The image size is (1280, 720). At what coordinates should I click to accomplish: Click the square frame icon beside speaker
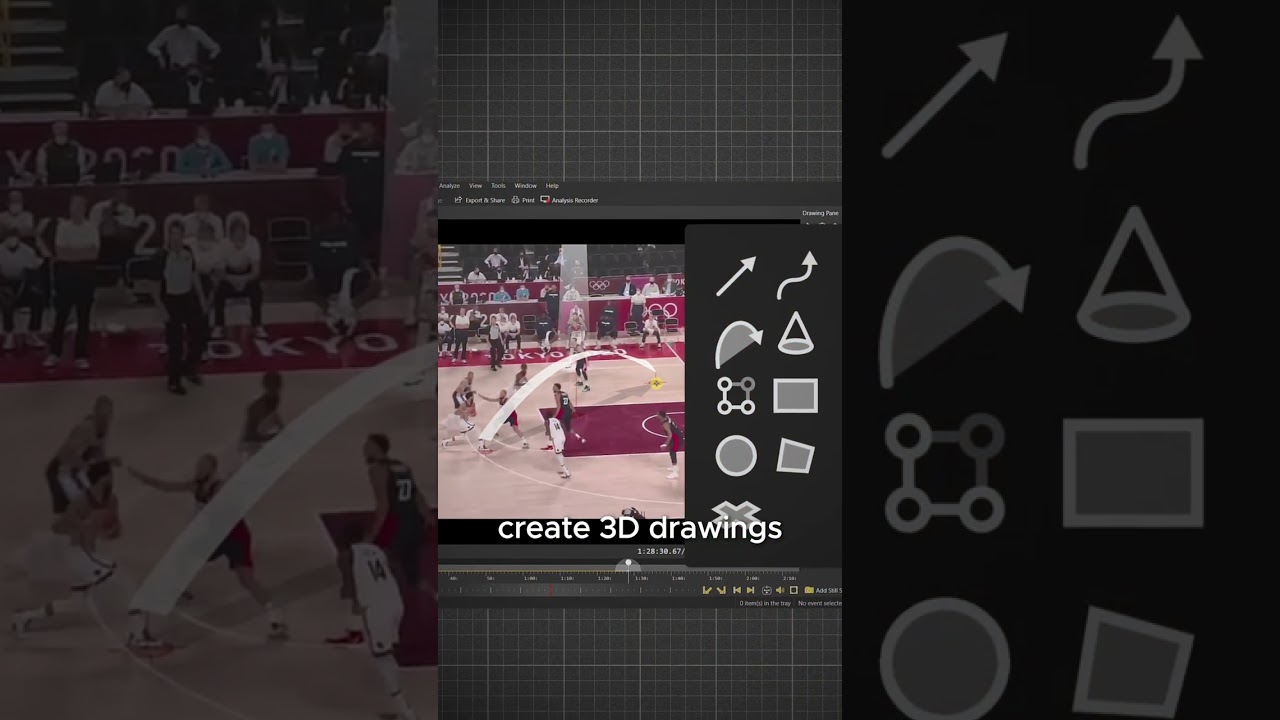[794, 590]
